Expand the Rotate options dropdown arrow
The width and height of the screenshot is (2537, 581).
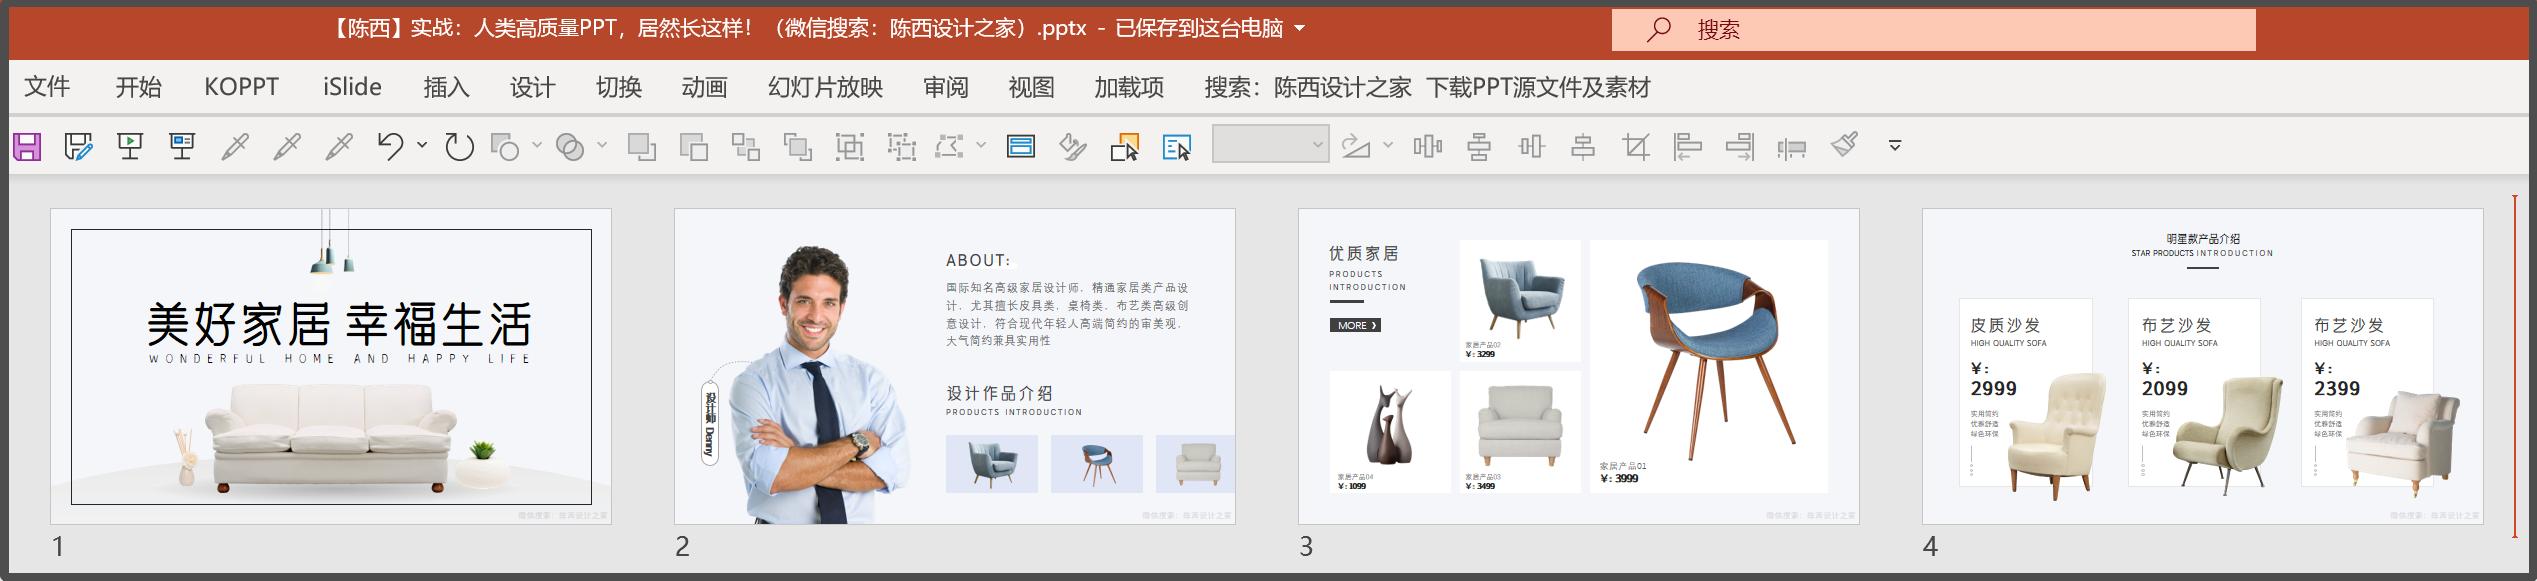(1388, 146)
